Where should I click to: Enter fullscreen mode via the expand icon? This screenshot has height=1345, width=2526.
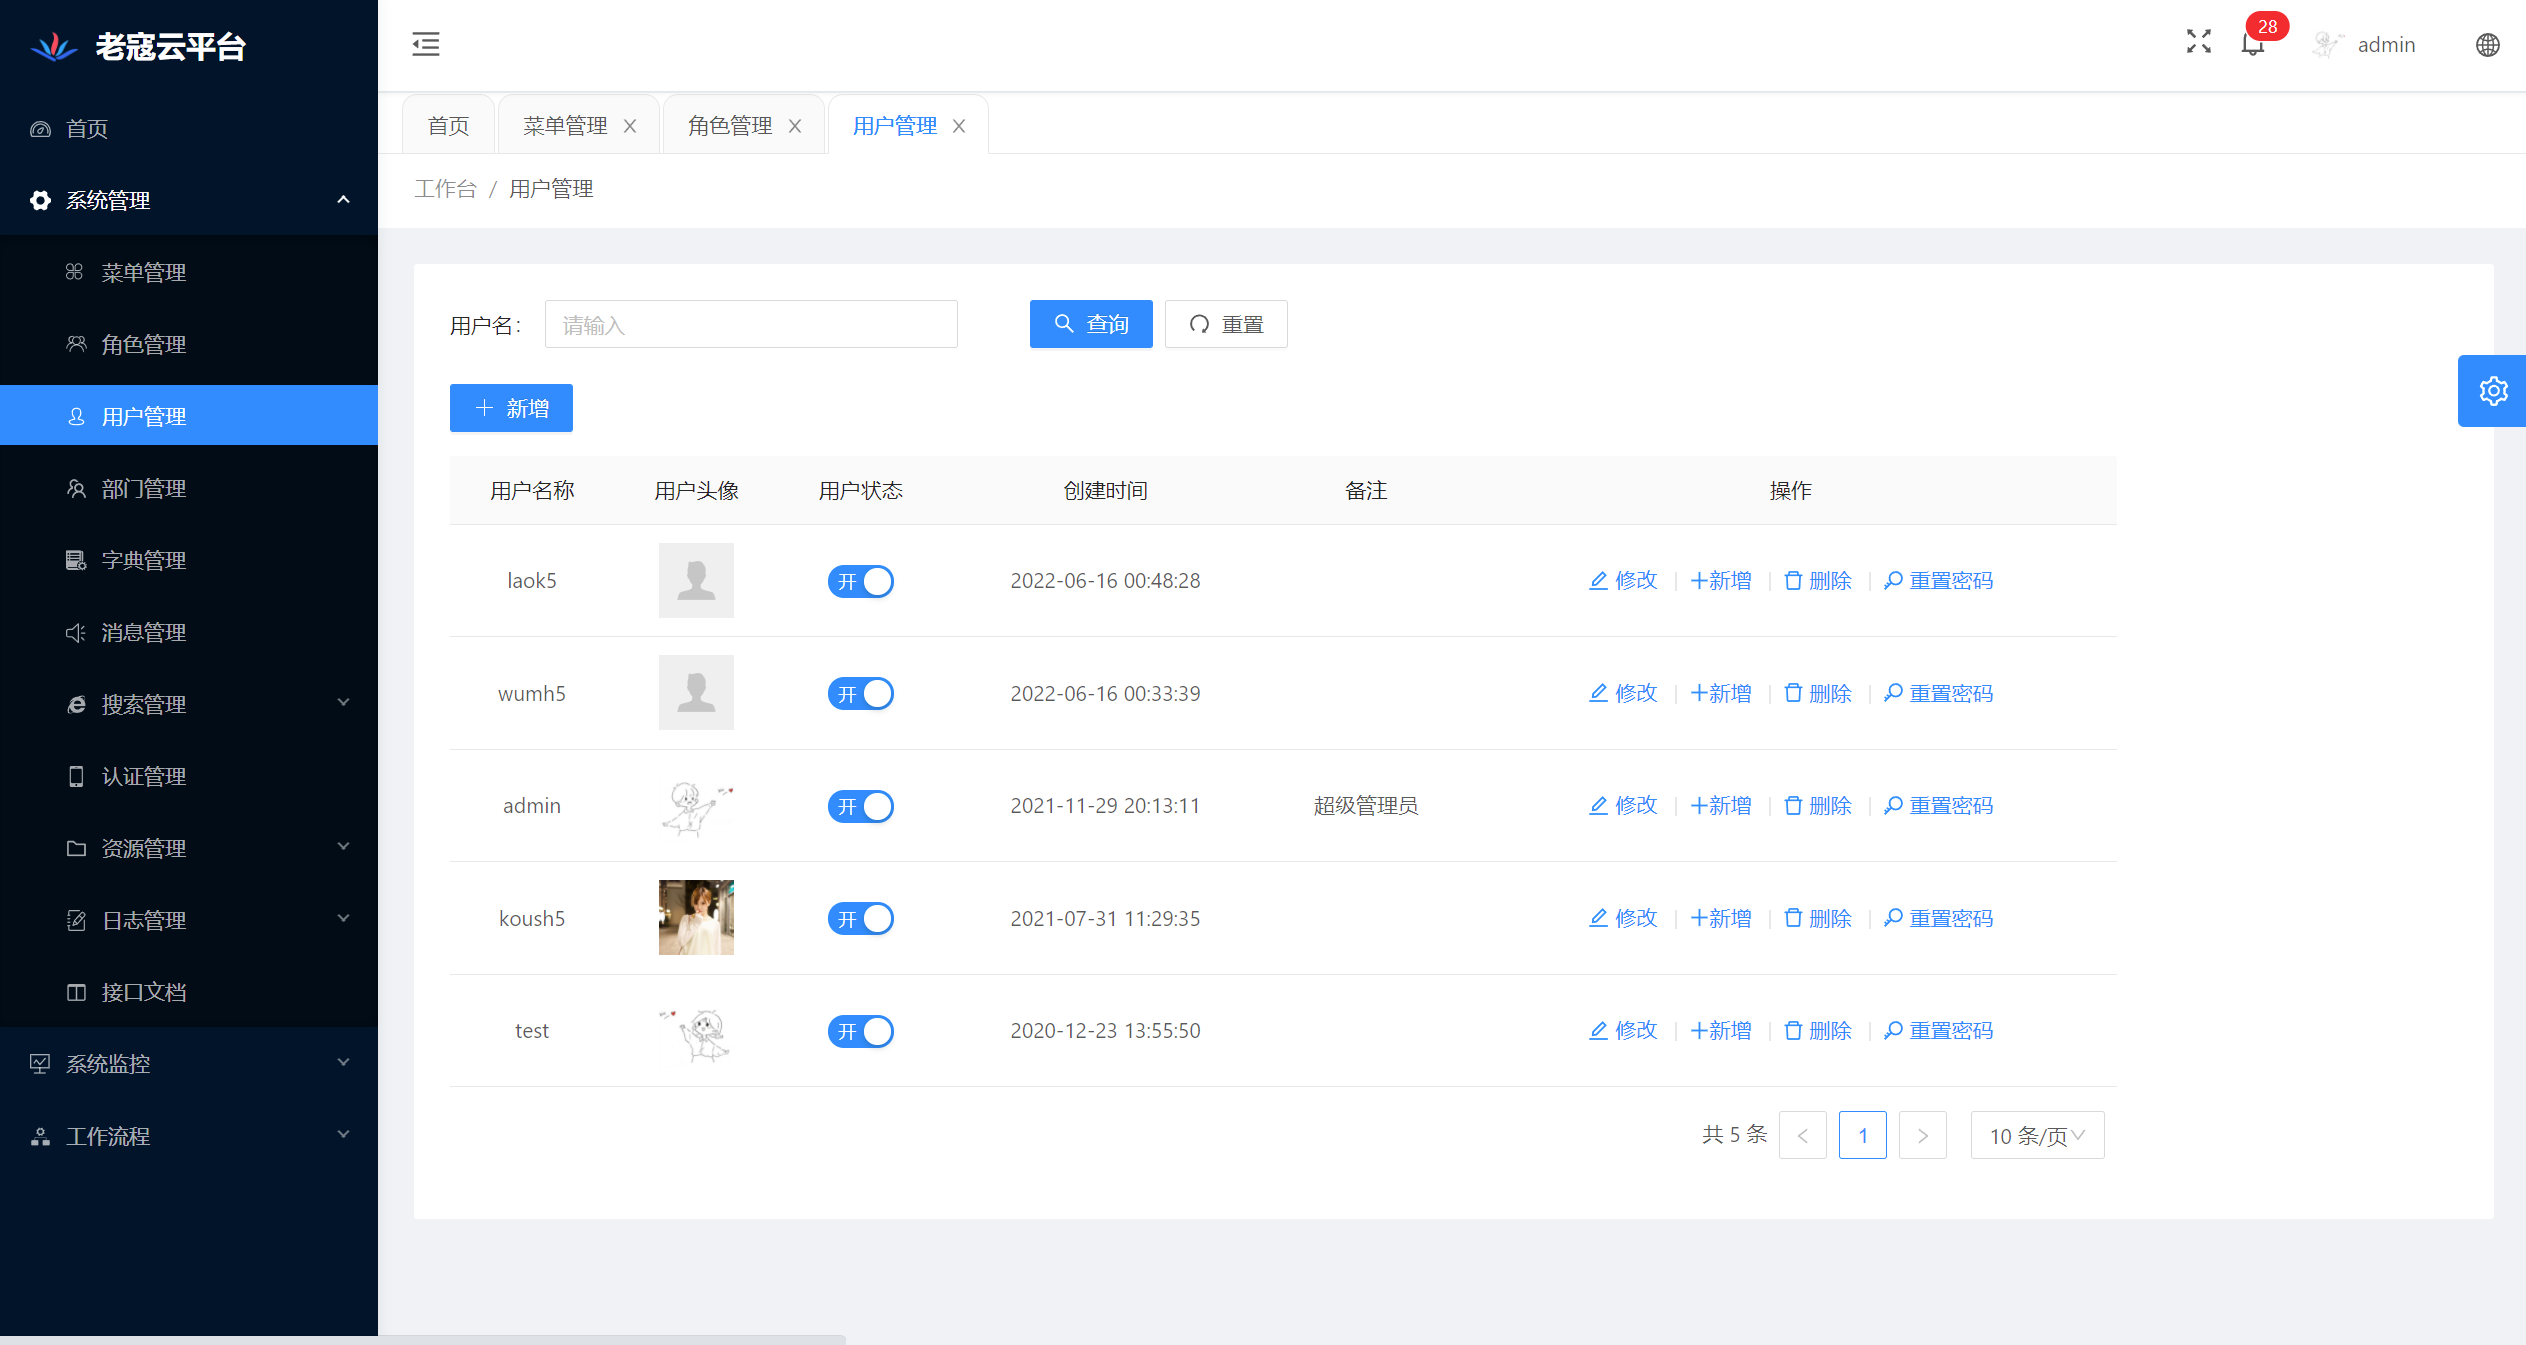2198,42
